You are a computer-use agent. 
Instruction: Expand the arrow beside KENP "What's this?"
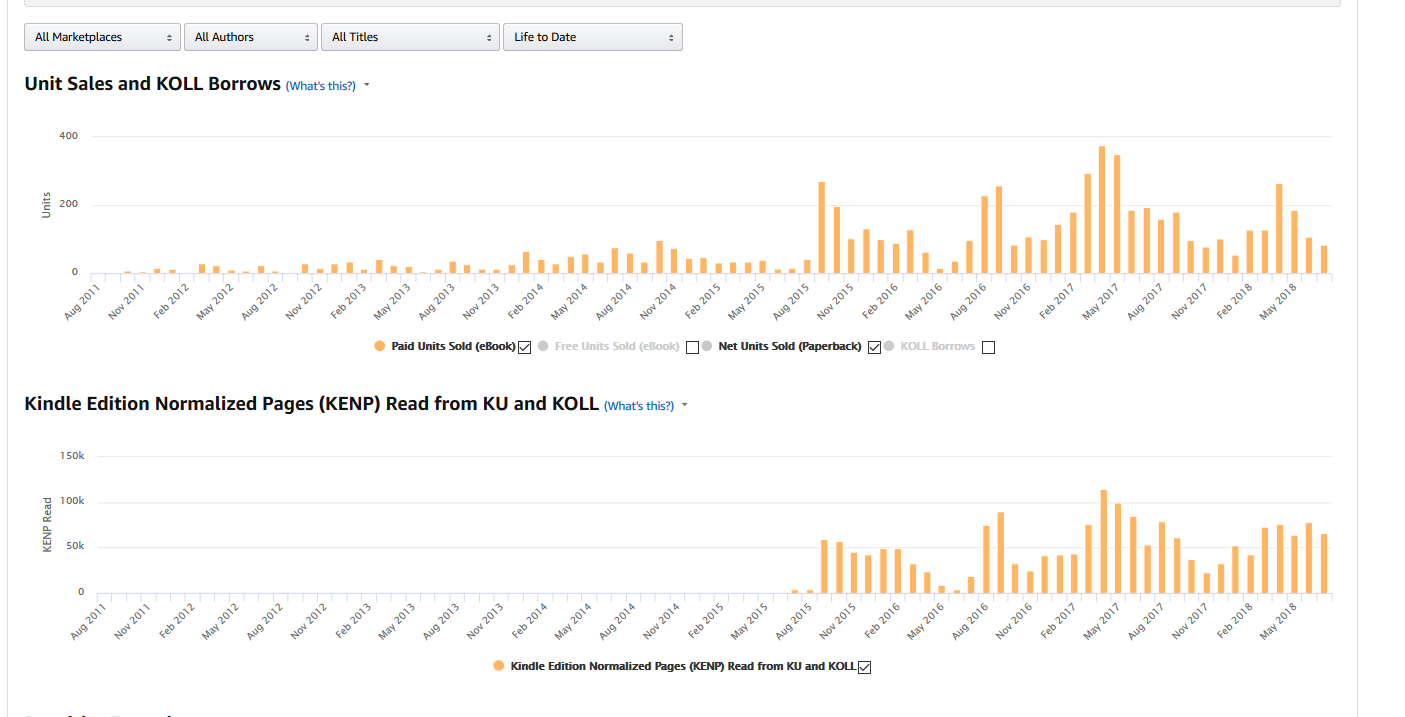coord(685,405)
